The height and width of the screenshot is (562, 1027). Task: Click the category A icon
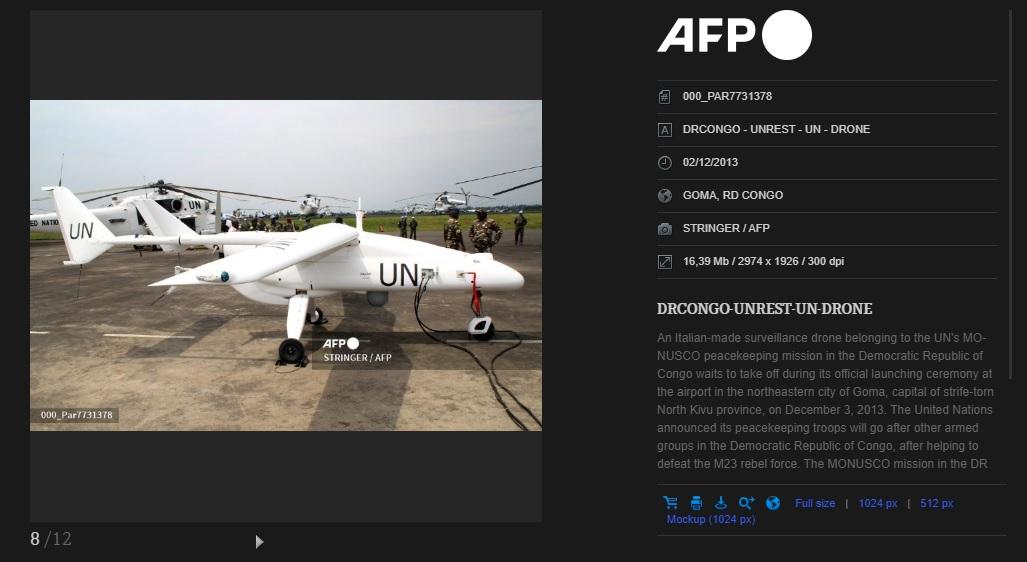coord(665,130)
